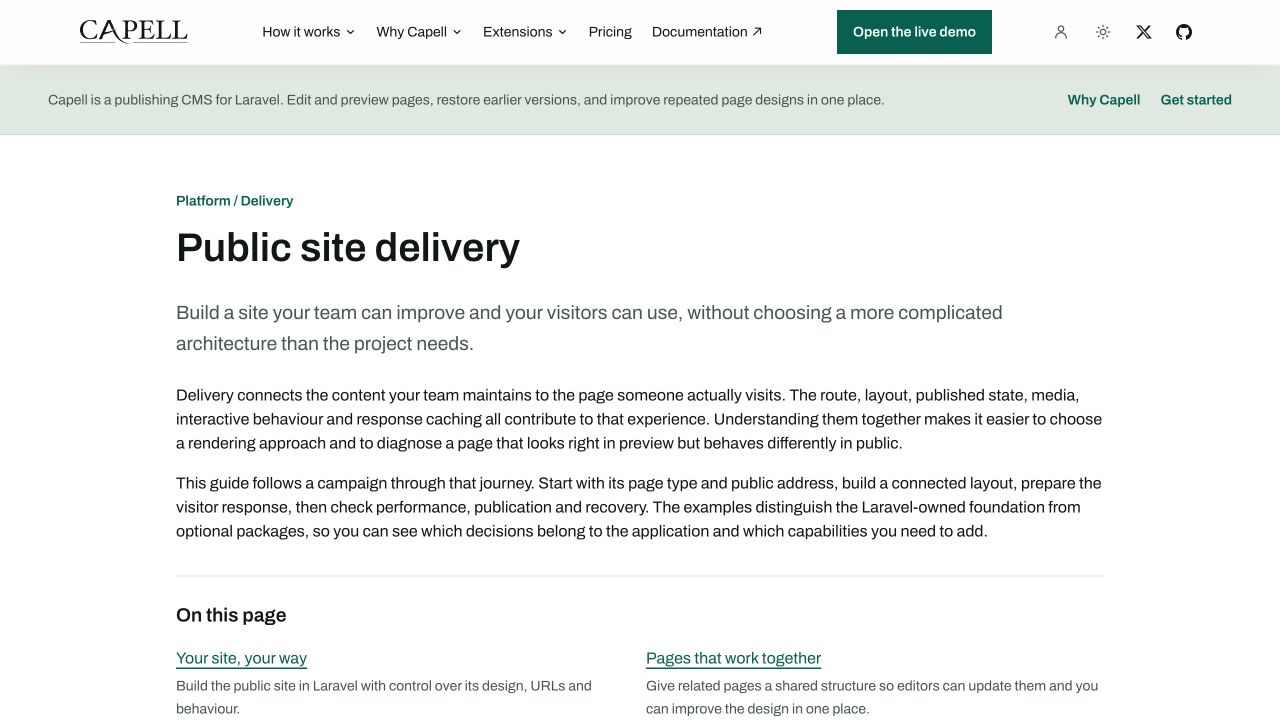Open the Documentation external link

pos(707,32)
